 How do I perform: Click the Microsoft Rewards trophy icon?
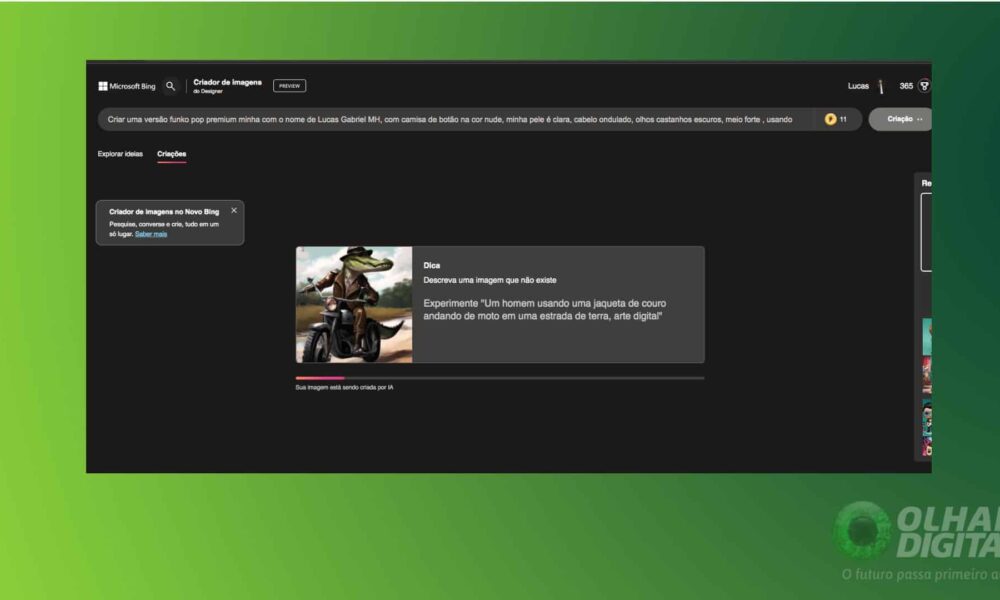coord(924,86)
